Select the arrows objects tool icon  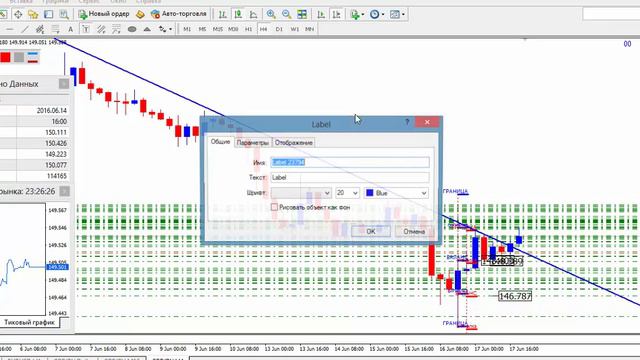click(x=162, y=29)
